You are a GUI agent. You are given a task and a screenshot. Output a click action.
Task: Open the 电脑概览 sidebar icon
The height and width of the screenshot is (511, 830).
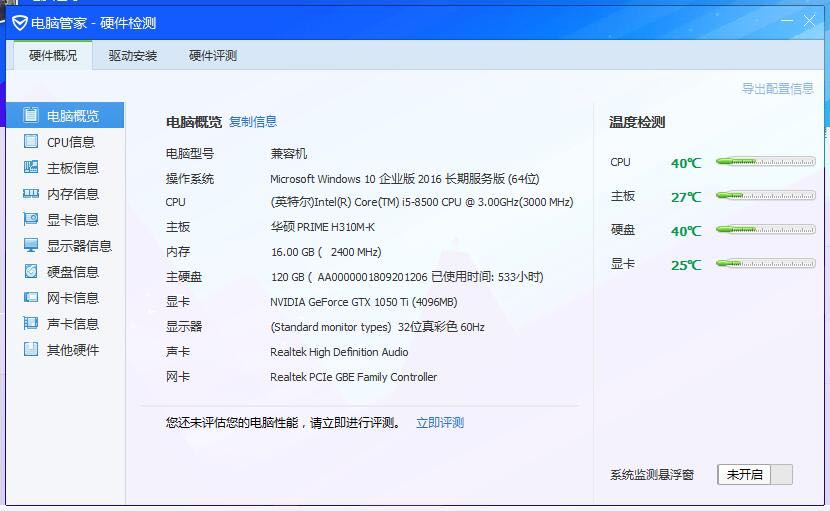click(x=31, y=115)
